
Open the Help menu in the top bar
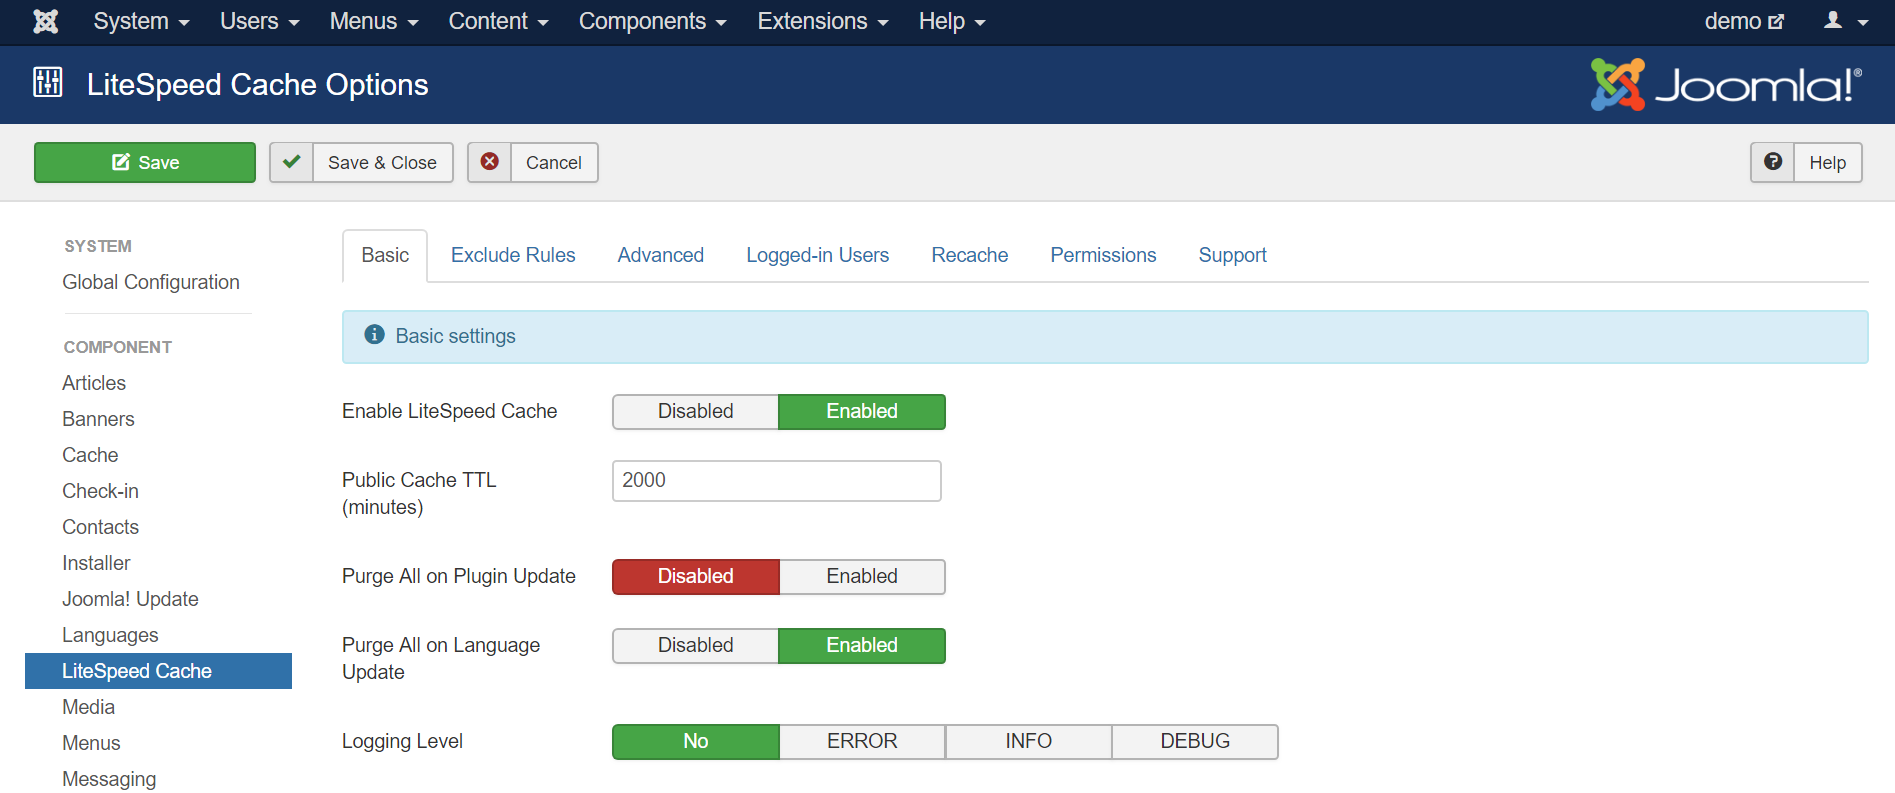(x=952, y=21)
